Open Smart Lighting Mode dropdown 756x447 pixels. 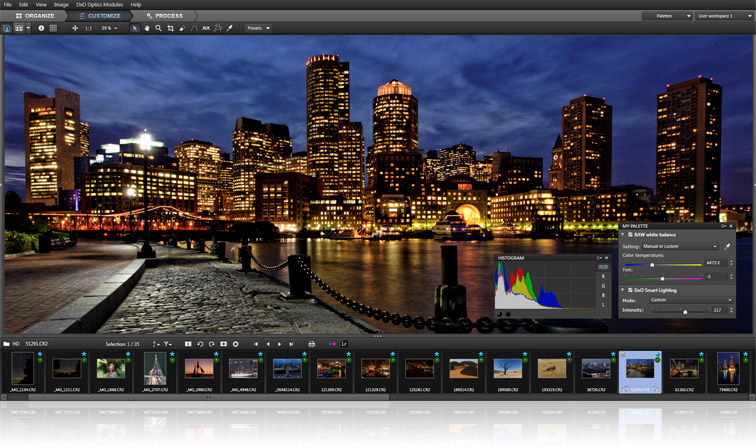(691, 300)
